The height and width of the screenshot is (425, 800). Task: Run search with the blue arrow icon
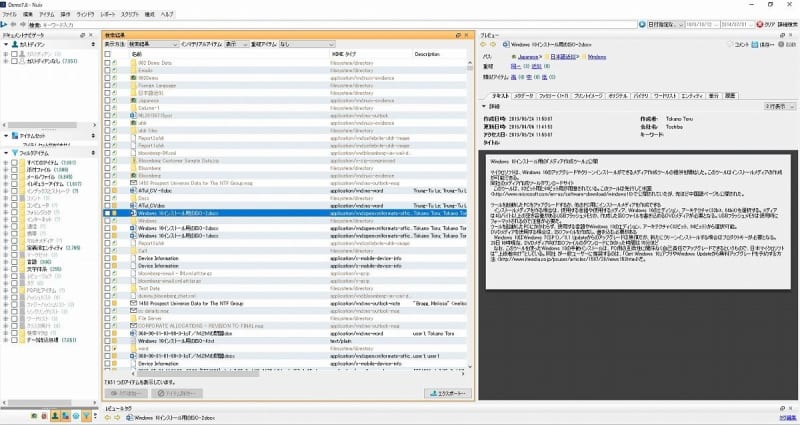click(x=4, y=24)
